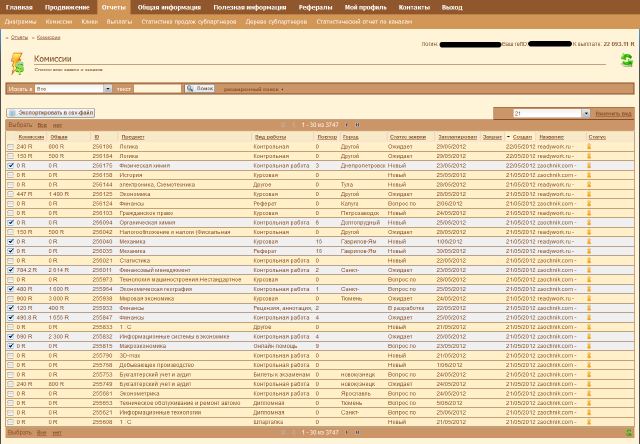Click the Комиссии lightning money icon

point(19,64)
